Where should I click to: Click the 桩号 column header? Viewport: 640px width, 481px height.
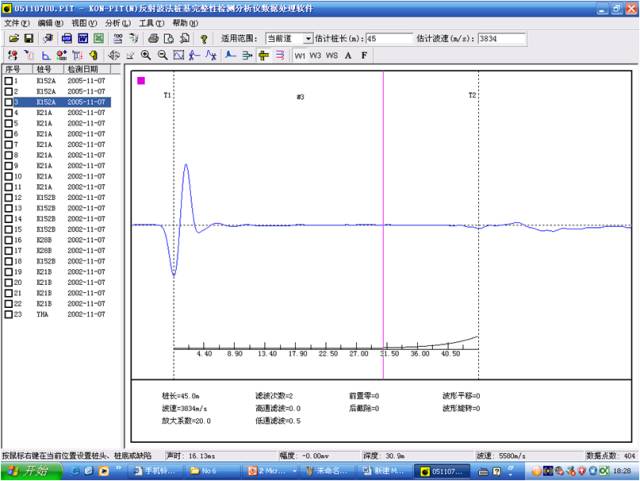pyautogui.click(x=48, y=69)
